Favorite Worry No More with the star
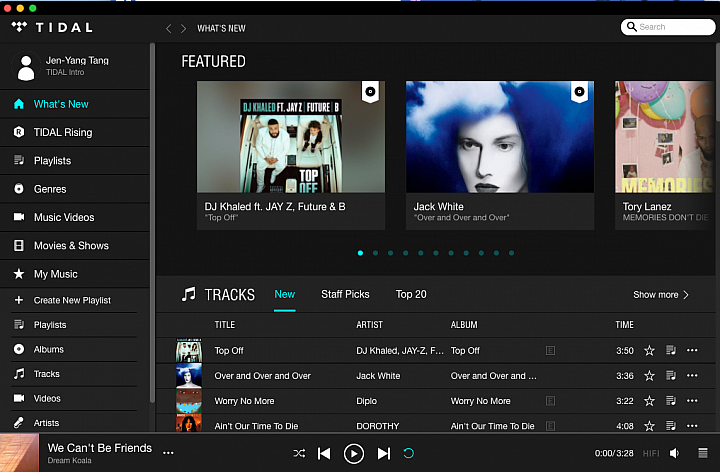Screen dimensions: 720x472 649,401
